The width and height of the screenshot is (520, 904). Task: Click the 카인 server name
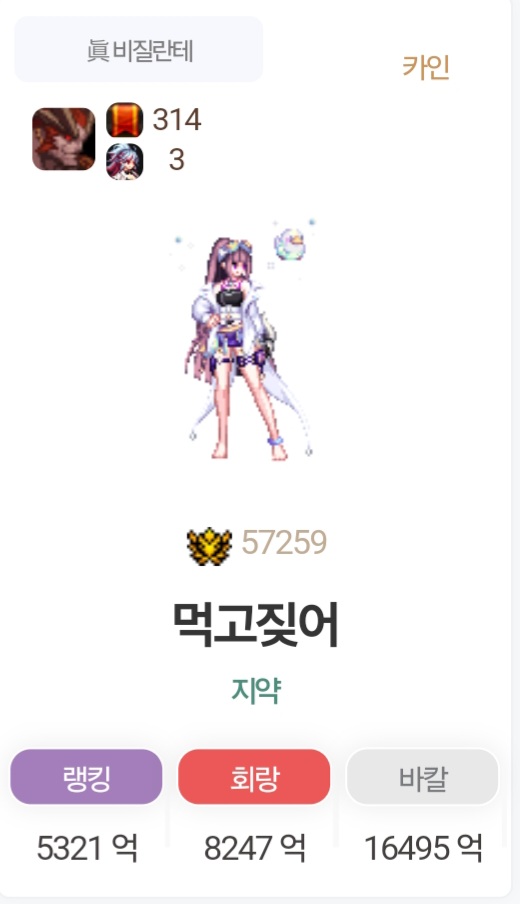pos(426,67)
